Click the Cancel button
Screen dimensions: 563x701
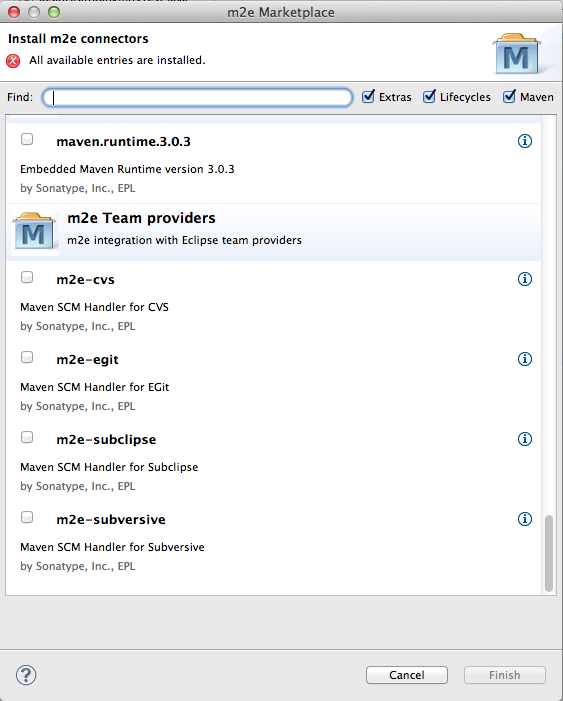click(x=406, y=675)
